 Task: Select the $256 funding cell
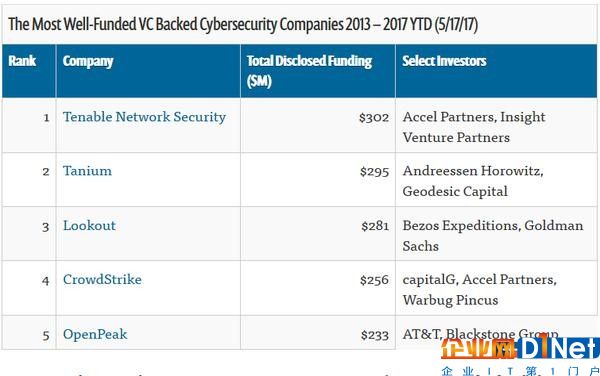click(x=318, y=288)
